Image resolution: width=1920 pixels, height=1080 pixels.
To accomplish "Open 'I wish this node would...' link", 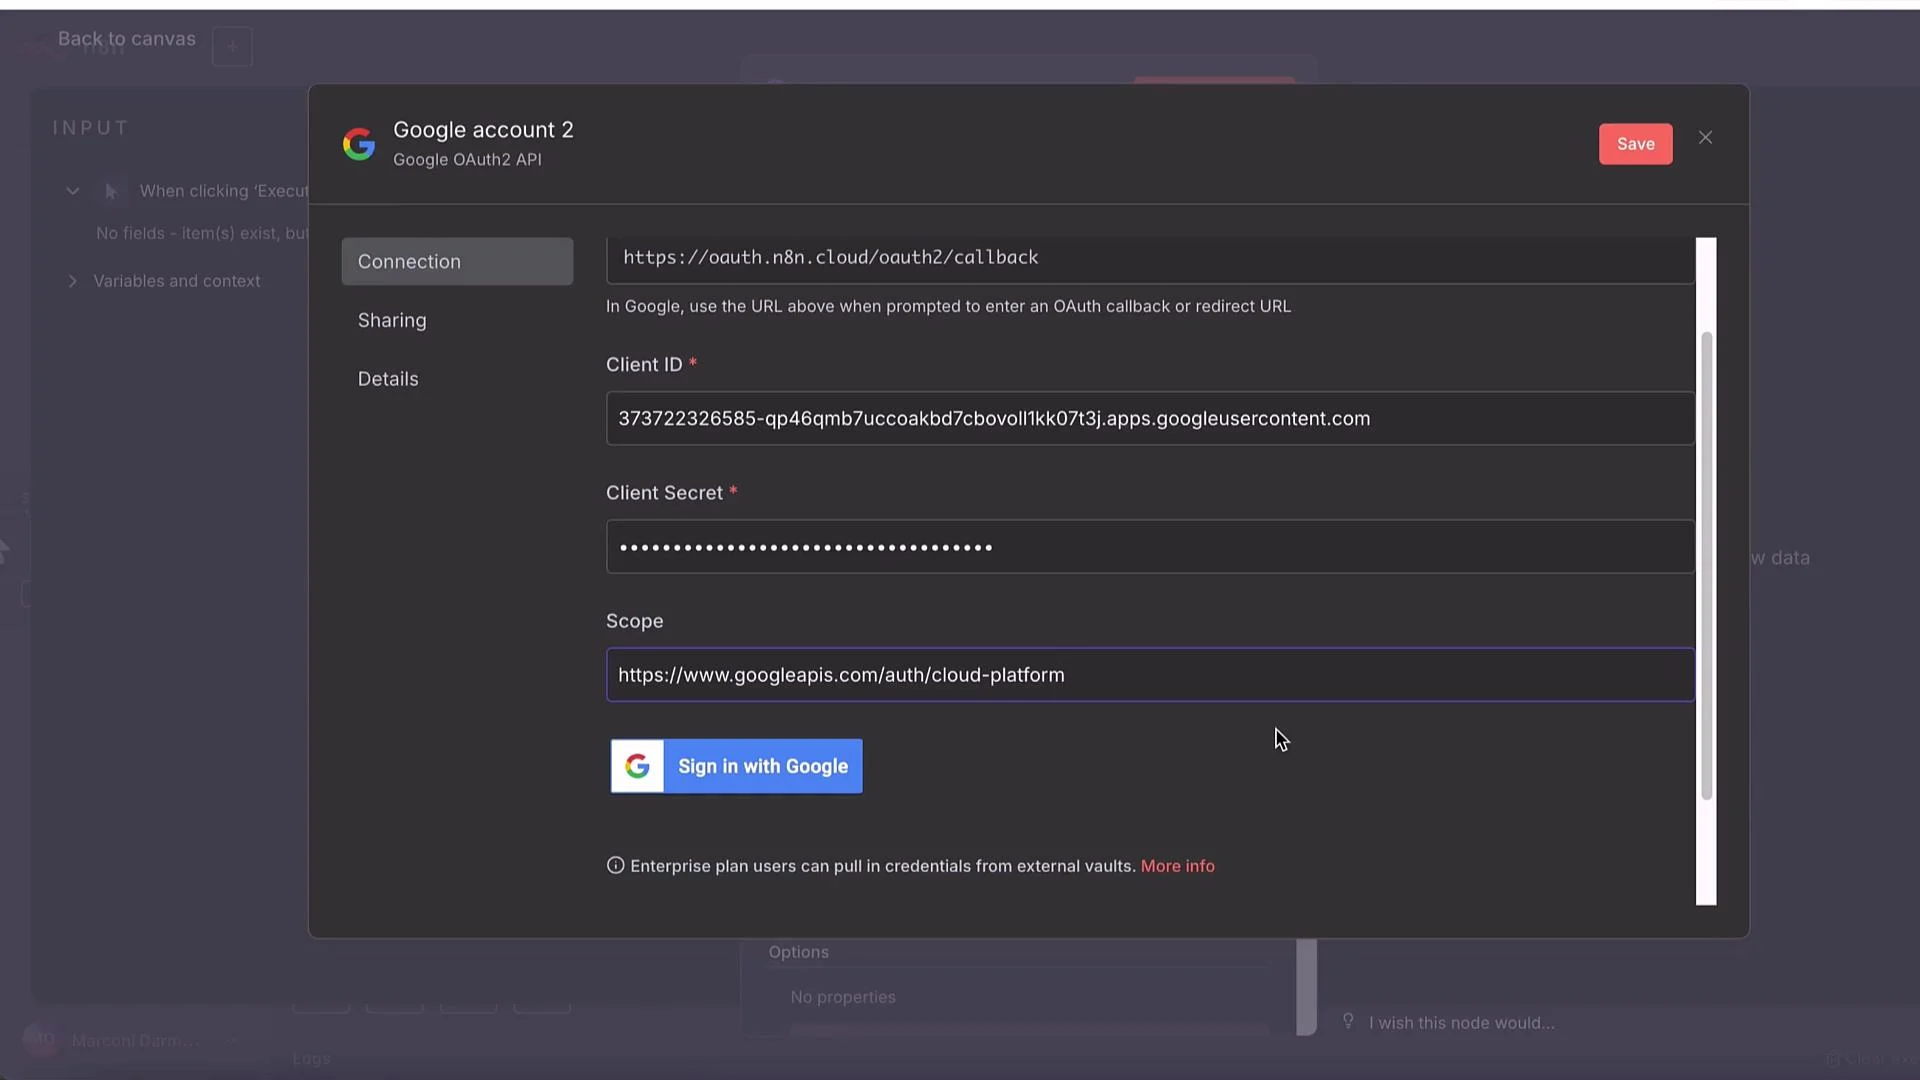I will point(1461,1023).
